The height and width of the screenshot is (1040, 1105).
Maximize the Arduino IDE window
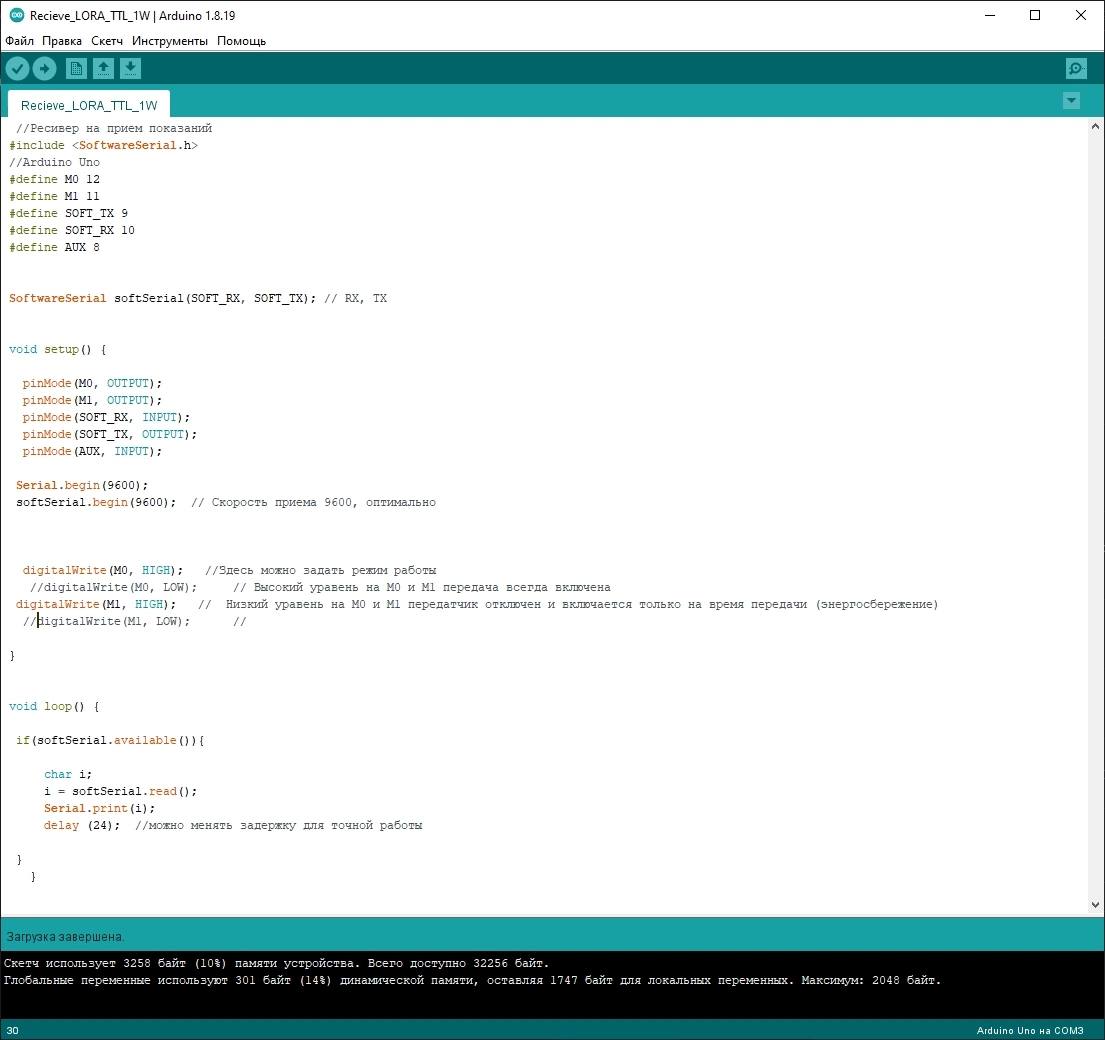click(1035, 15)
